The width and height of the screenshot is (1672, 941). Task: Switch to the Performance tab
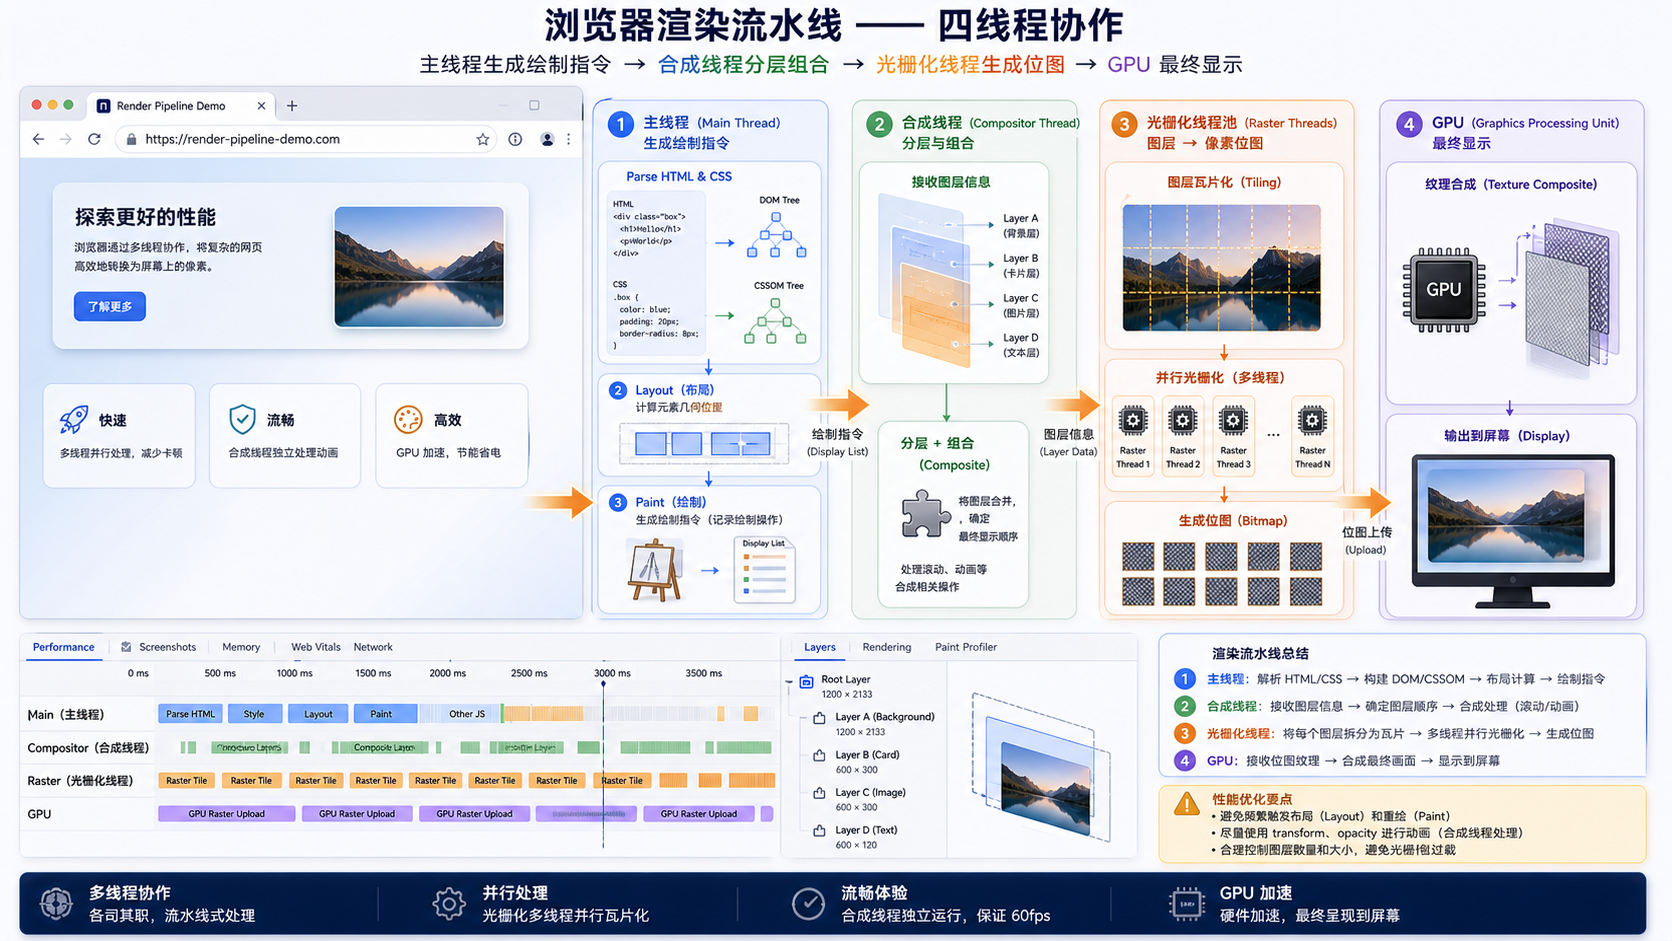[x=63, y=647]
